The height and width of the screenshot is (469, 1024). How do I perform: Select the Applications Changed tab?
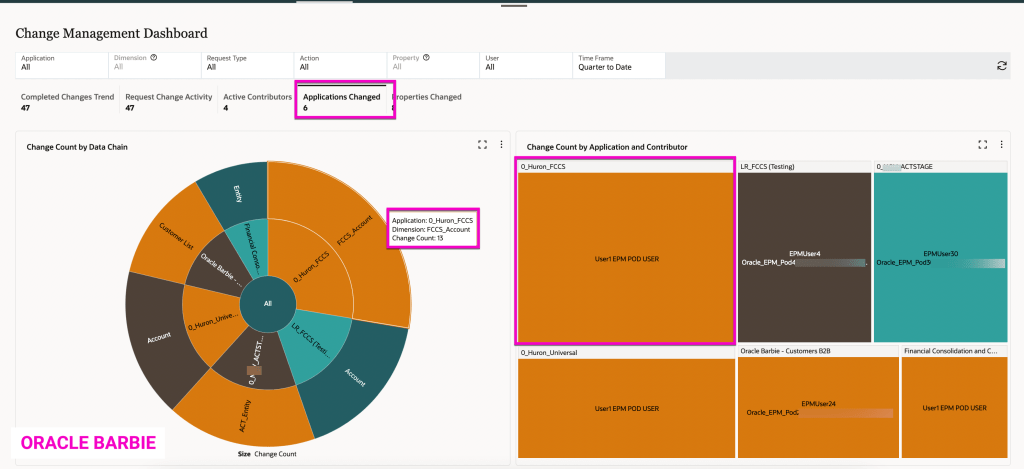pyautogui.click(x=343, y=101)
